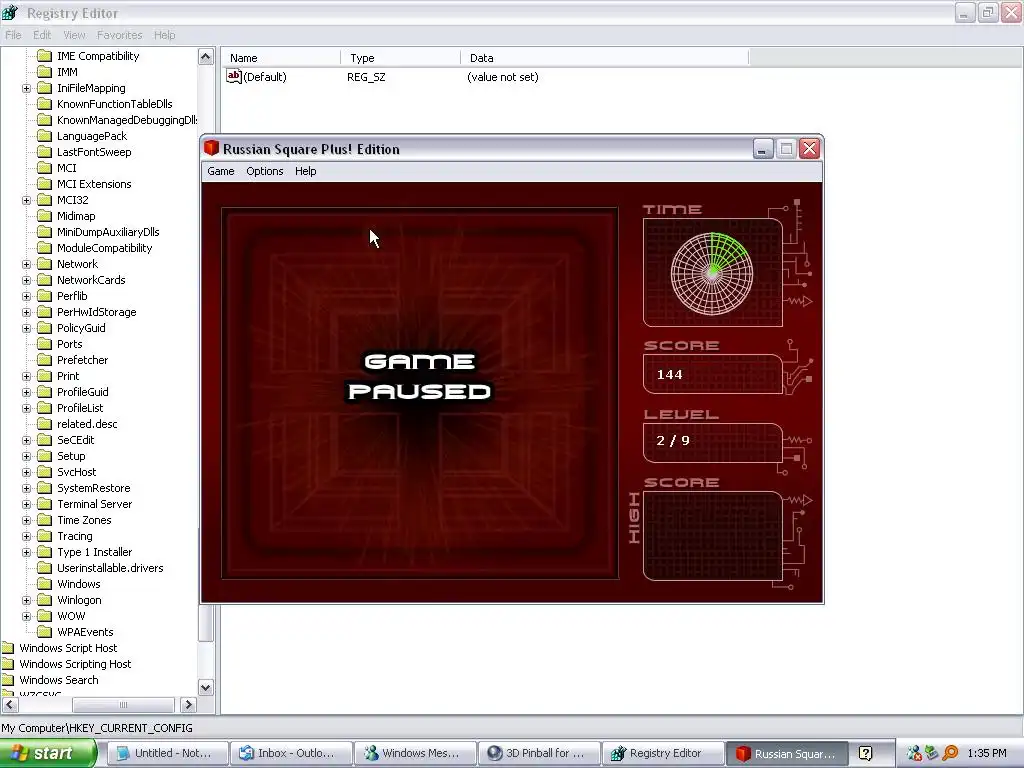Switch to 3D Pinball taskbar button
Screen dimensions: 1024x768
point(539,754)
